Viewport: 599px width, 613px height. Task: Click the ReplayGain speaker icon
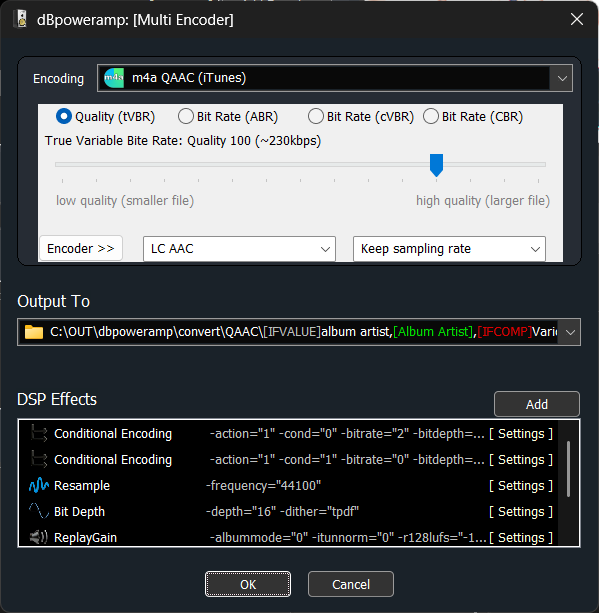39,538
